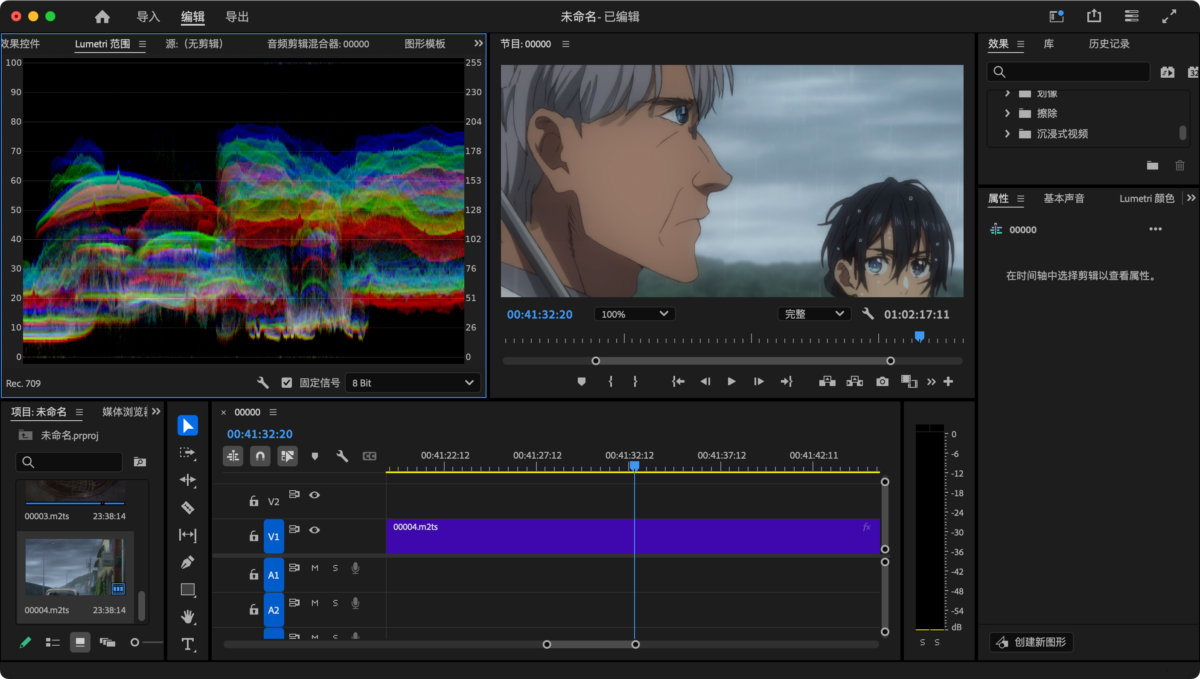Select the Slip tool
Viewport: 1200px width, 679px height.
(187, 535)
